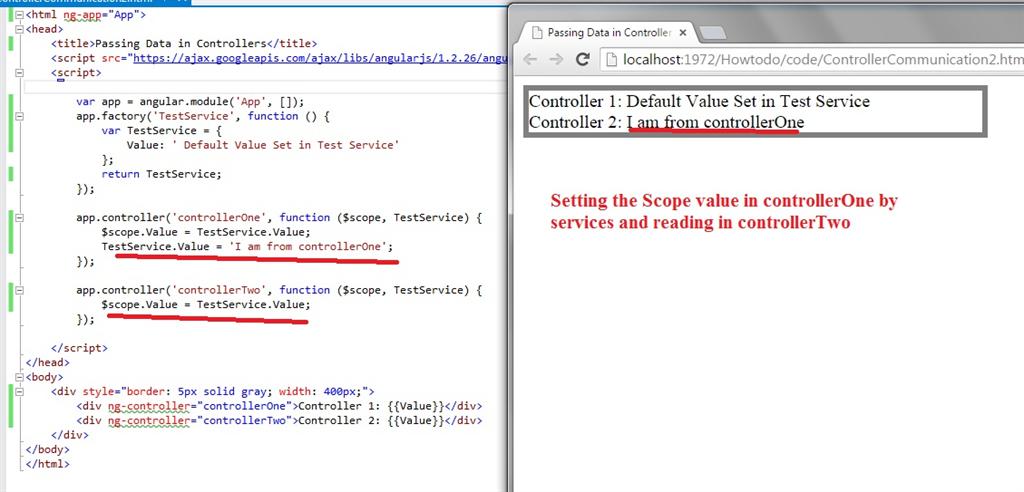
Task: Click $scope.Value line inside controllerOne
Action: click(x=206, y=232)
